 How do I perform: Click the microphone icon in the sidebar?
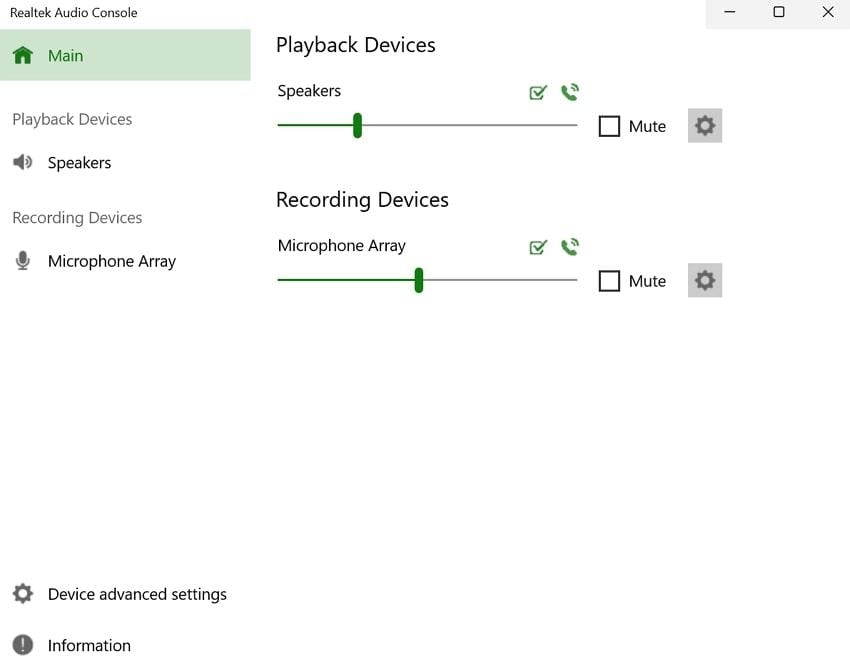23,261
